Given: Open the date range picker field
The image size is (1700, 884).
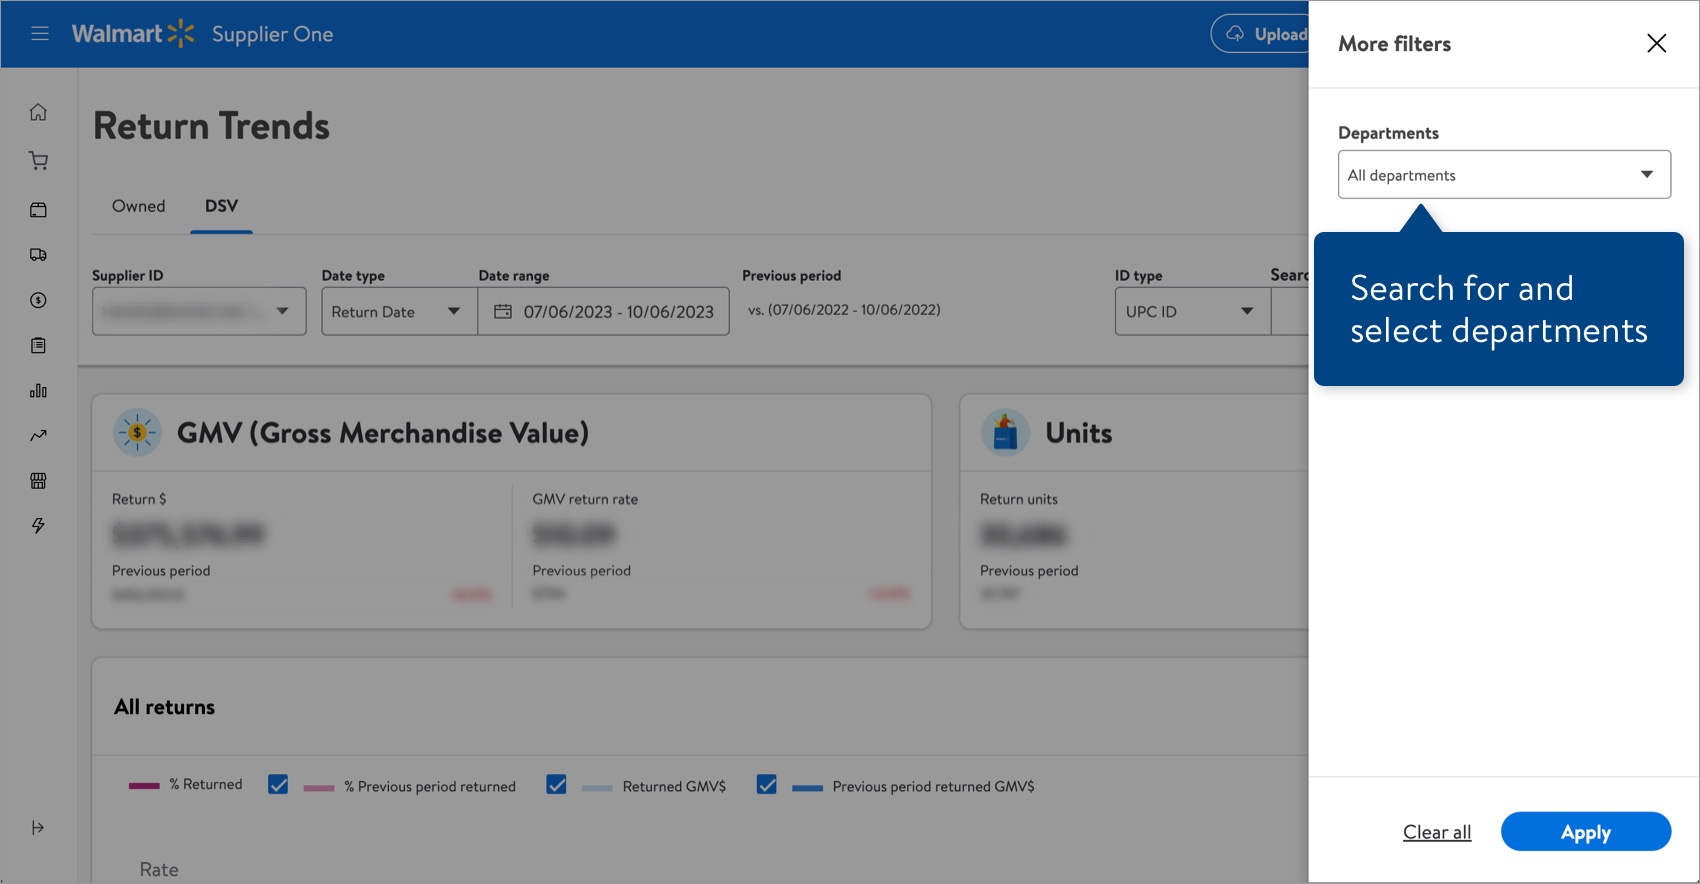Looking at the screenshot, I should pos(604,311).
